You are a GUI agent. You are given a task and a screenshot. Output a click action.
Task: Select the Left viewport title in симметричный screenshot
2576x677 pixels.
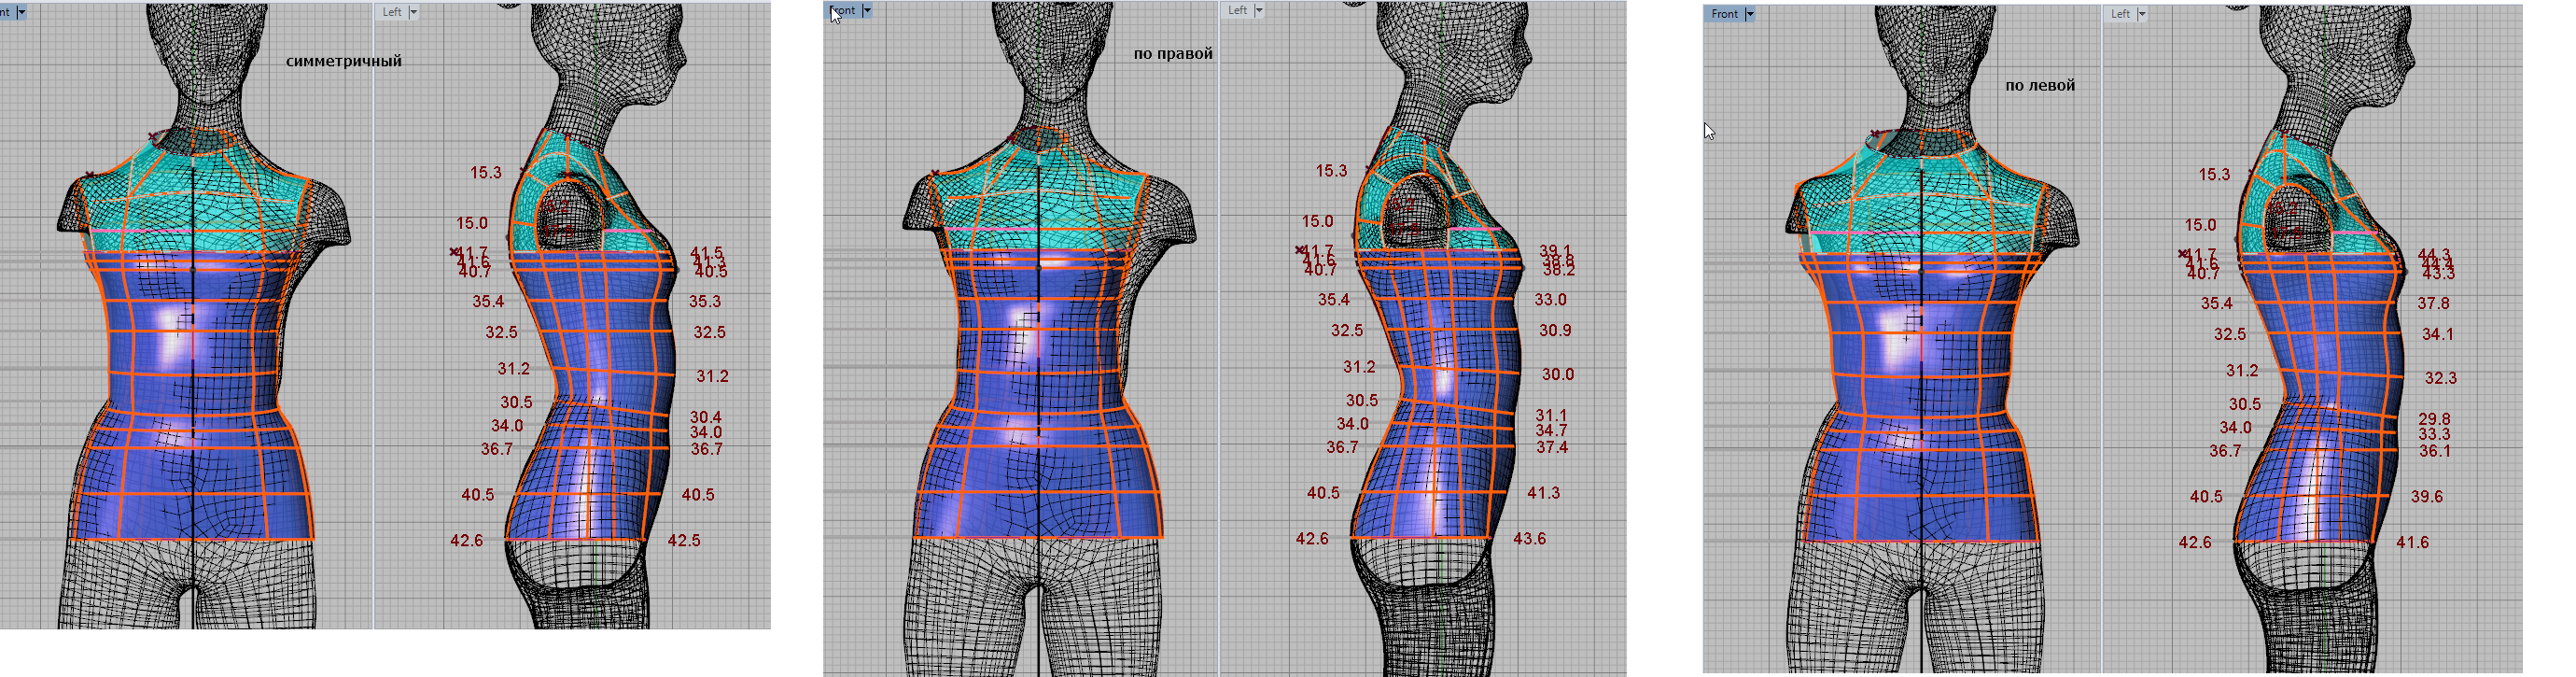tap(392, 12)
